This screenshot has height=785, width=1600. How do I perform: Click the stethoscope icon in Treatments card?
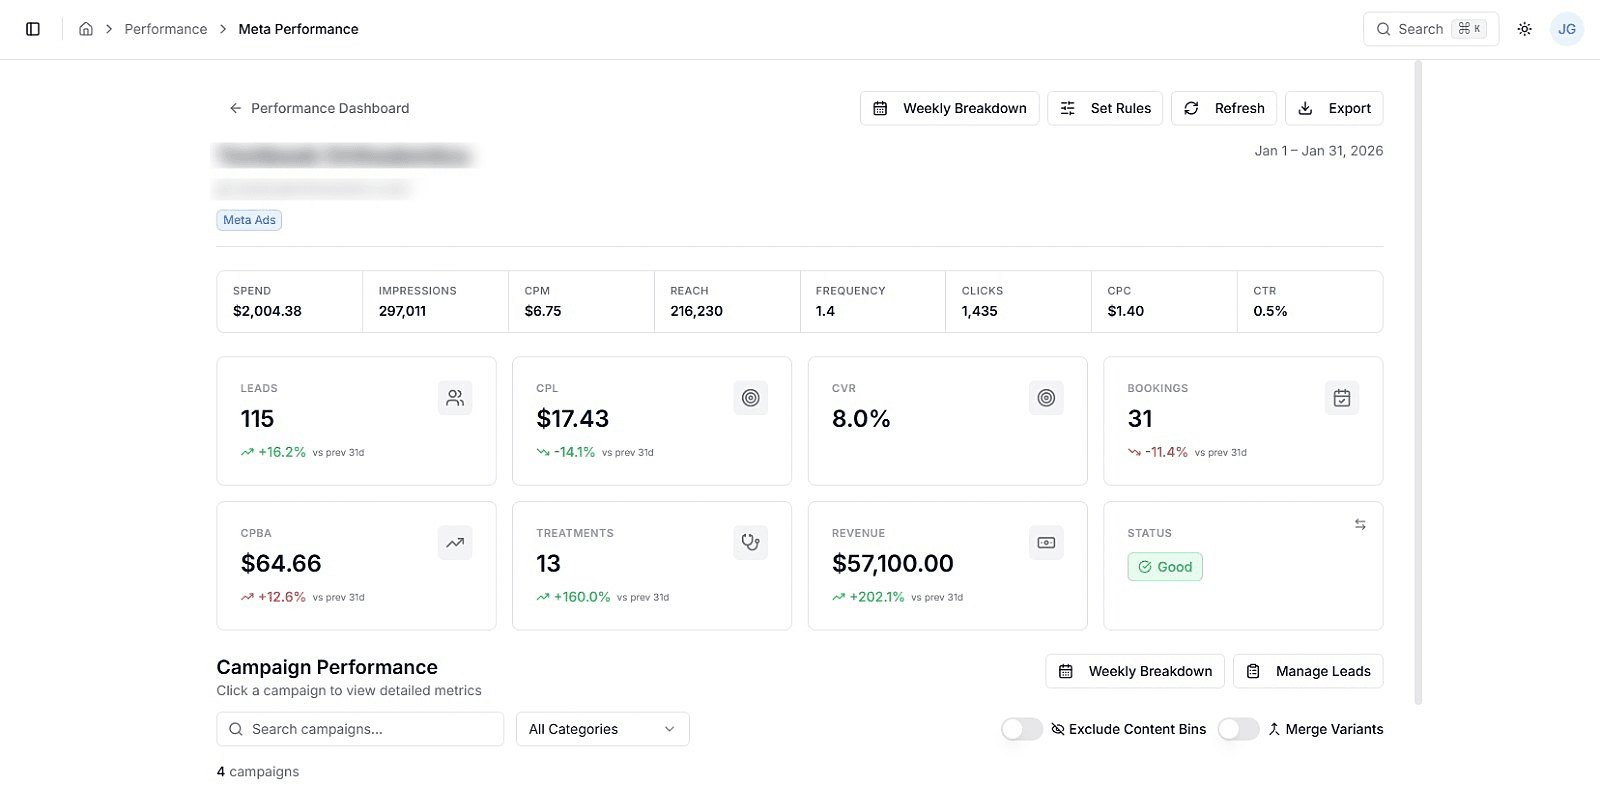[x=751, y=543]
